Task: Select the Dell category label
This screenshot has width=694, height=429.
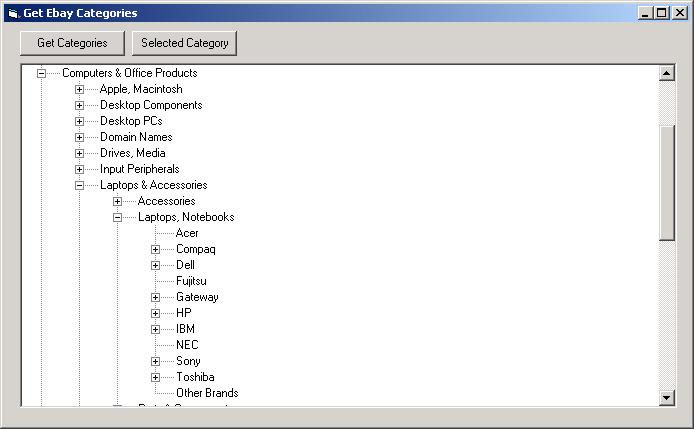Action: click(185, 265)
